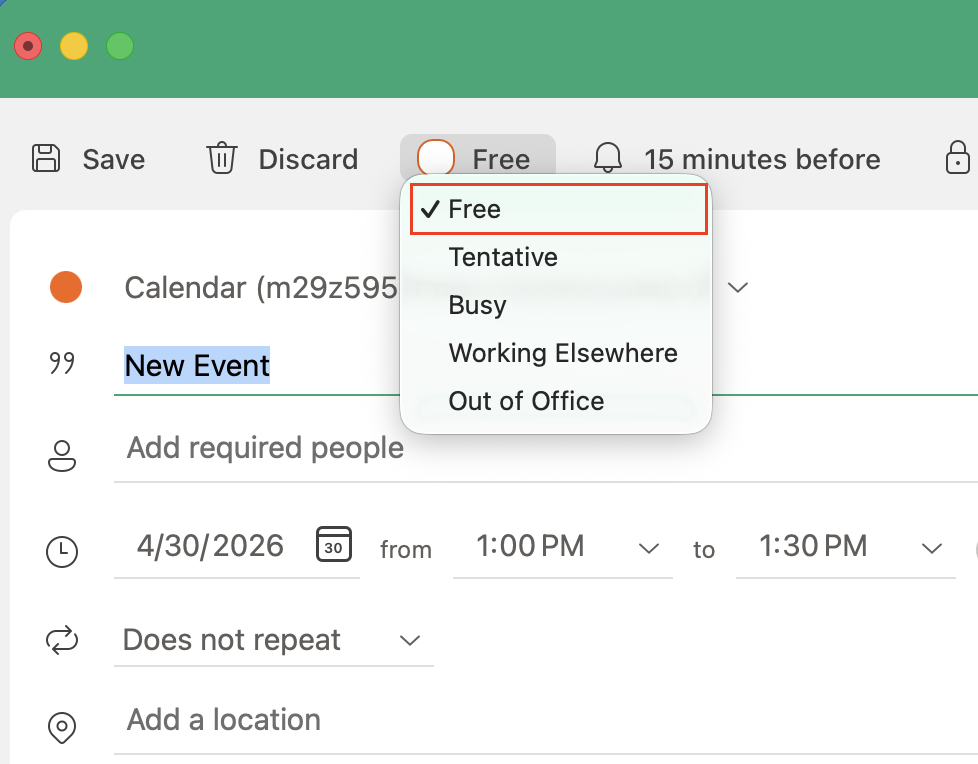978x764 pixels.
Task: Click the Add a location field
Action: tap(546, 720)
